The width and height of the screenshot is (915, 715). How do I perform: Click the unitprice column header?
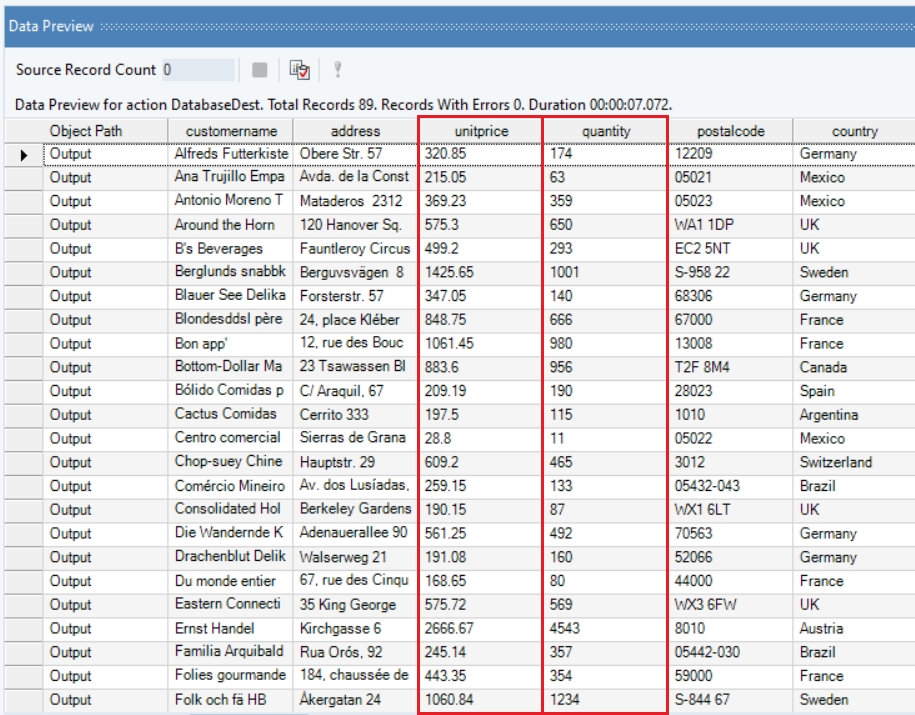481,131
